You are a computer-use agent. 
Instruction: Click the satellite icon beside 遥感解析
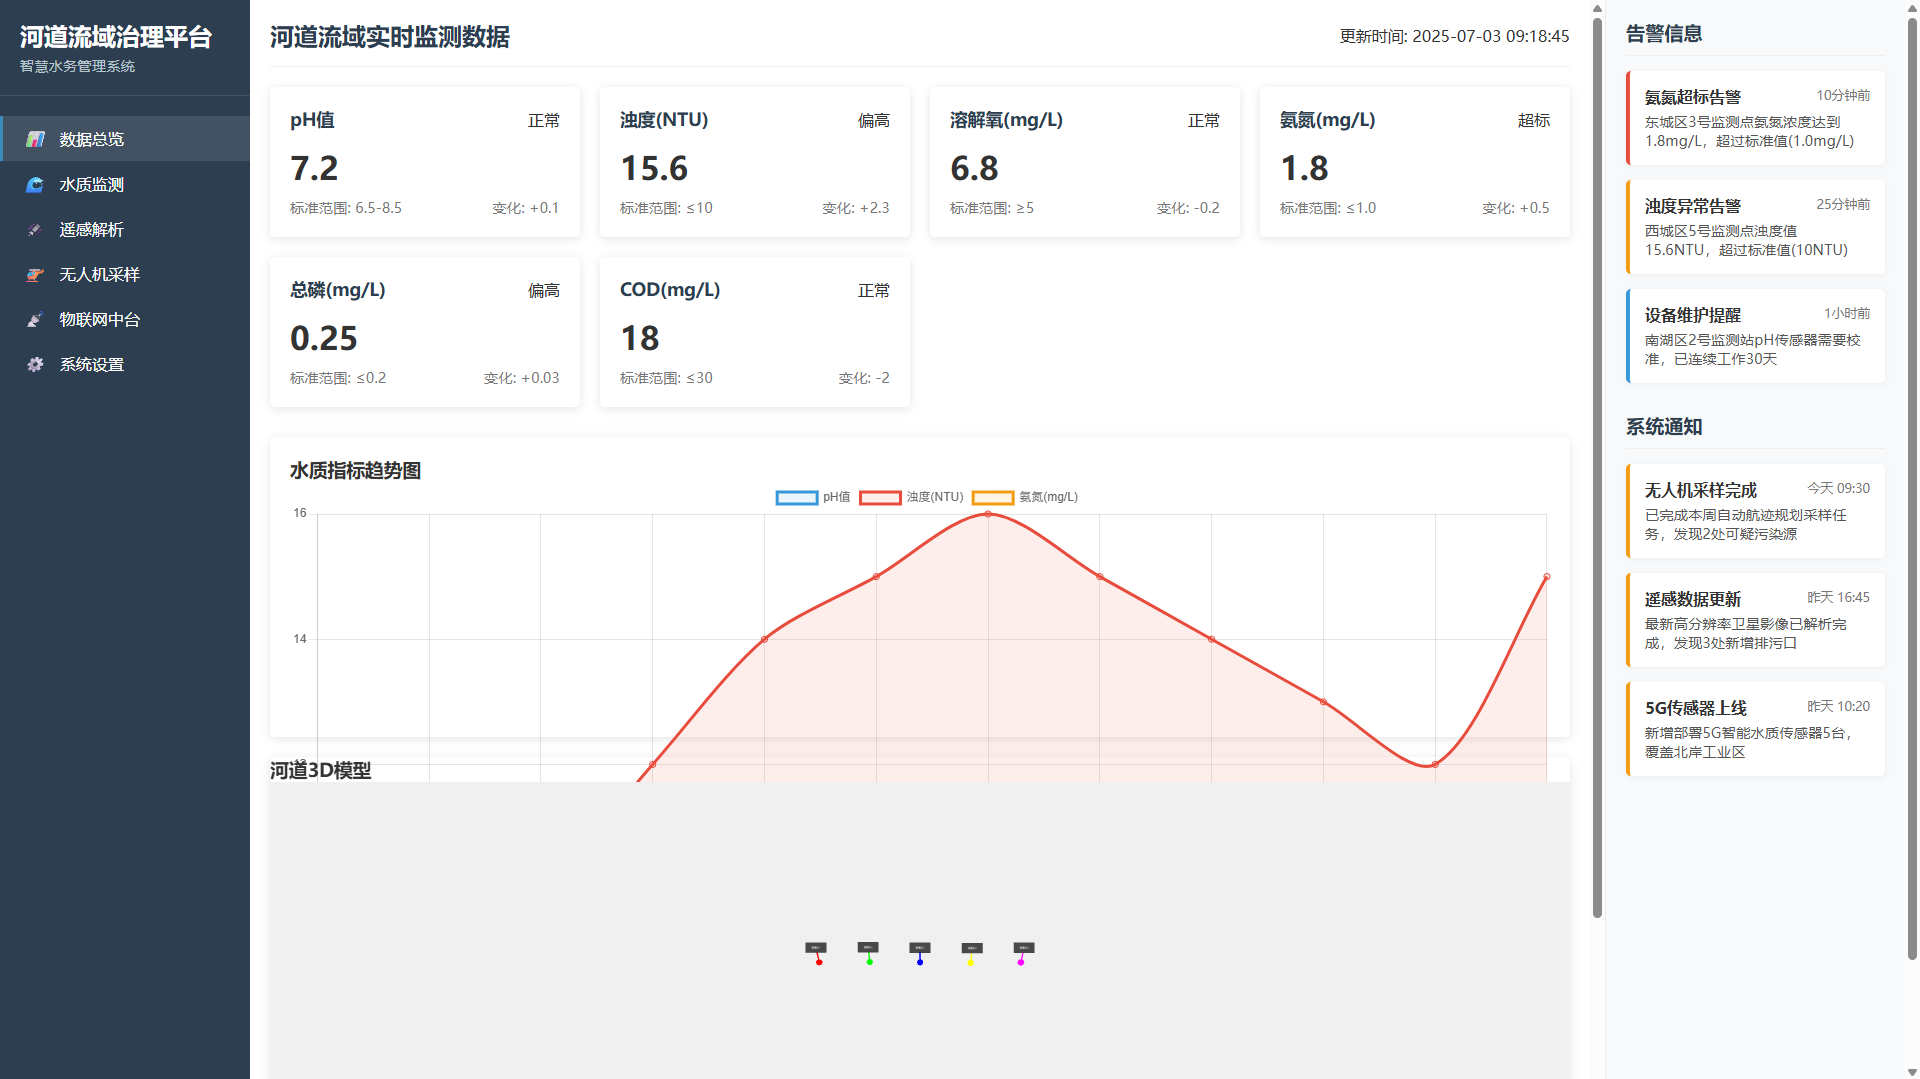click(35, 229)
